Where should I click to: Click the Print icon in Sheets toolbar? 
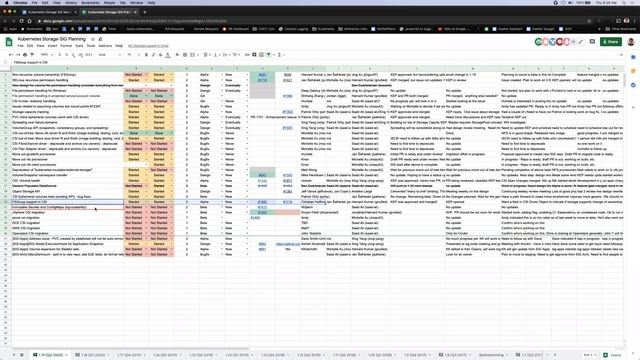coord(25,55)
